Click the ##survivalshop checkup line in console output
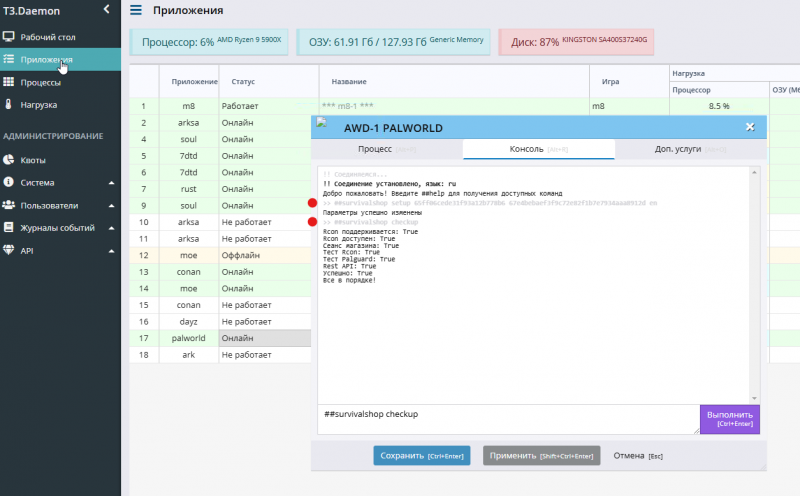Screen dimensions: 800x496 (370, 222)
